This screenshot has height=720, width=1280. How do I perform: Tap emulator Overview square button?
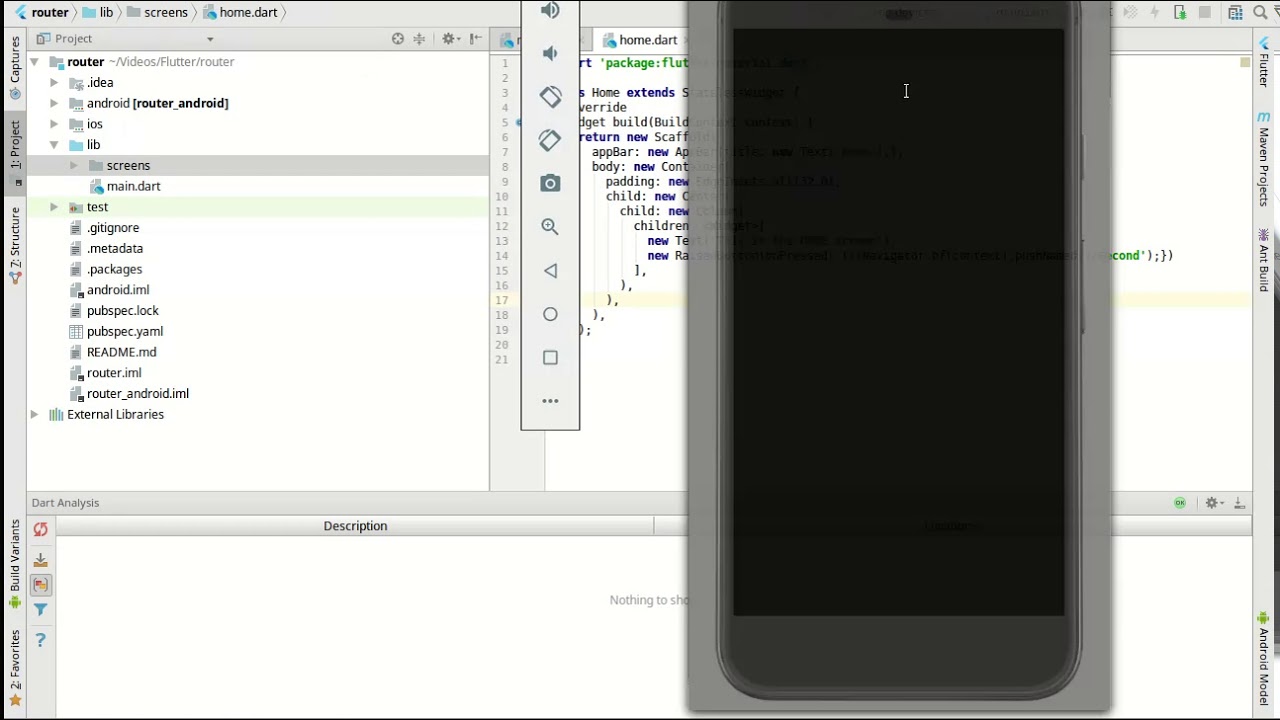pyautogui.click(x=550, y=357)
